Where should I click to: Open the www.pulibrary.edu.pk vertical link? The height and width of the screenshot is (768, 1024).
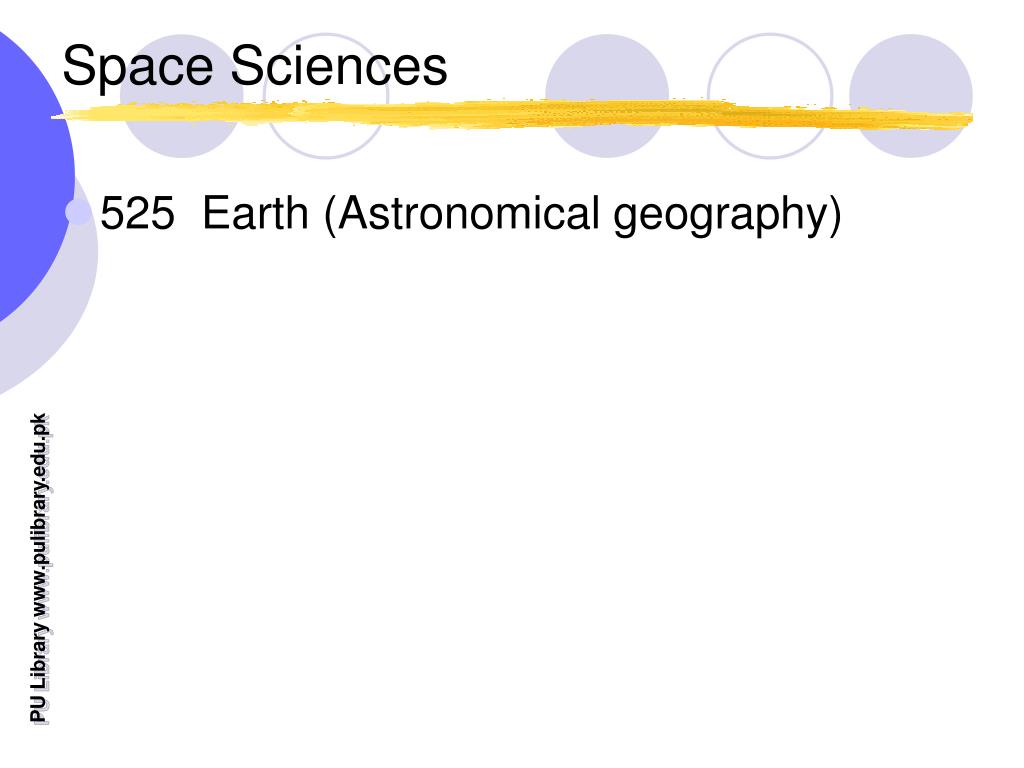point(40,516)
